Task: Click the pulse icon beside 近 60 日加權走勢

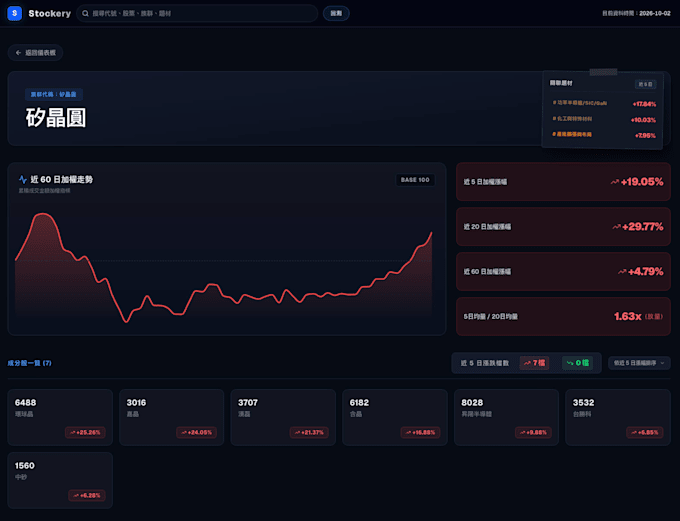Action: (23, 180)
